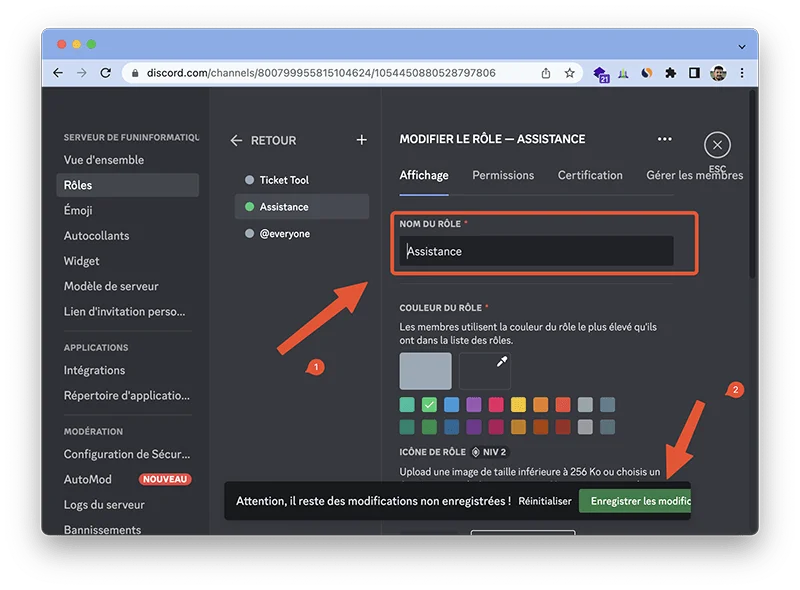Click the Réinitialiser link
800x590 pixels.
pyautogui.click(x=543, y=500)
